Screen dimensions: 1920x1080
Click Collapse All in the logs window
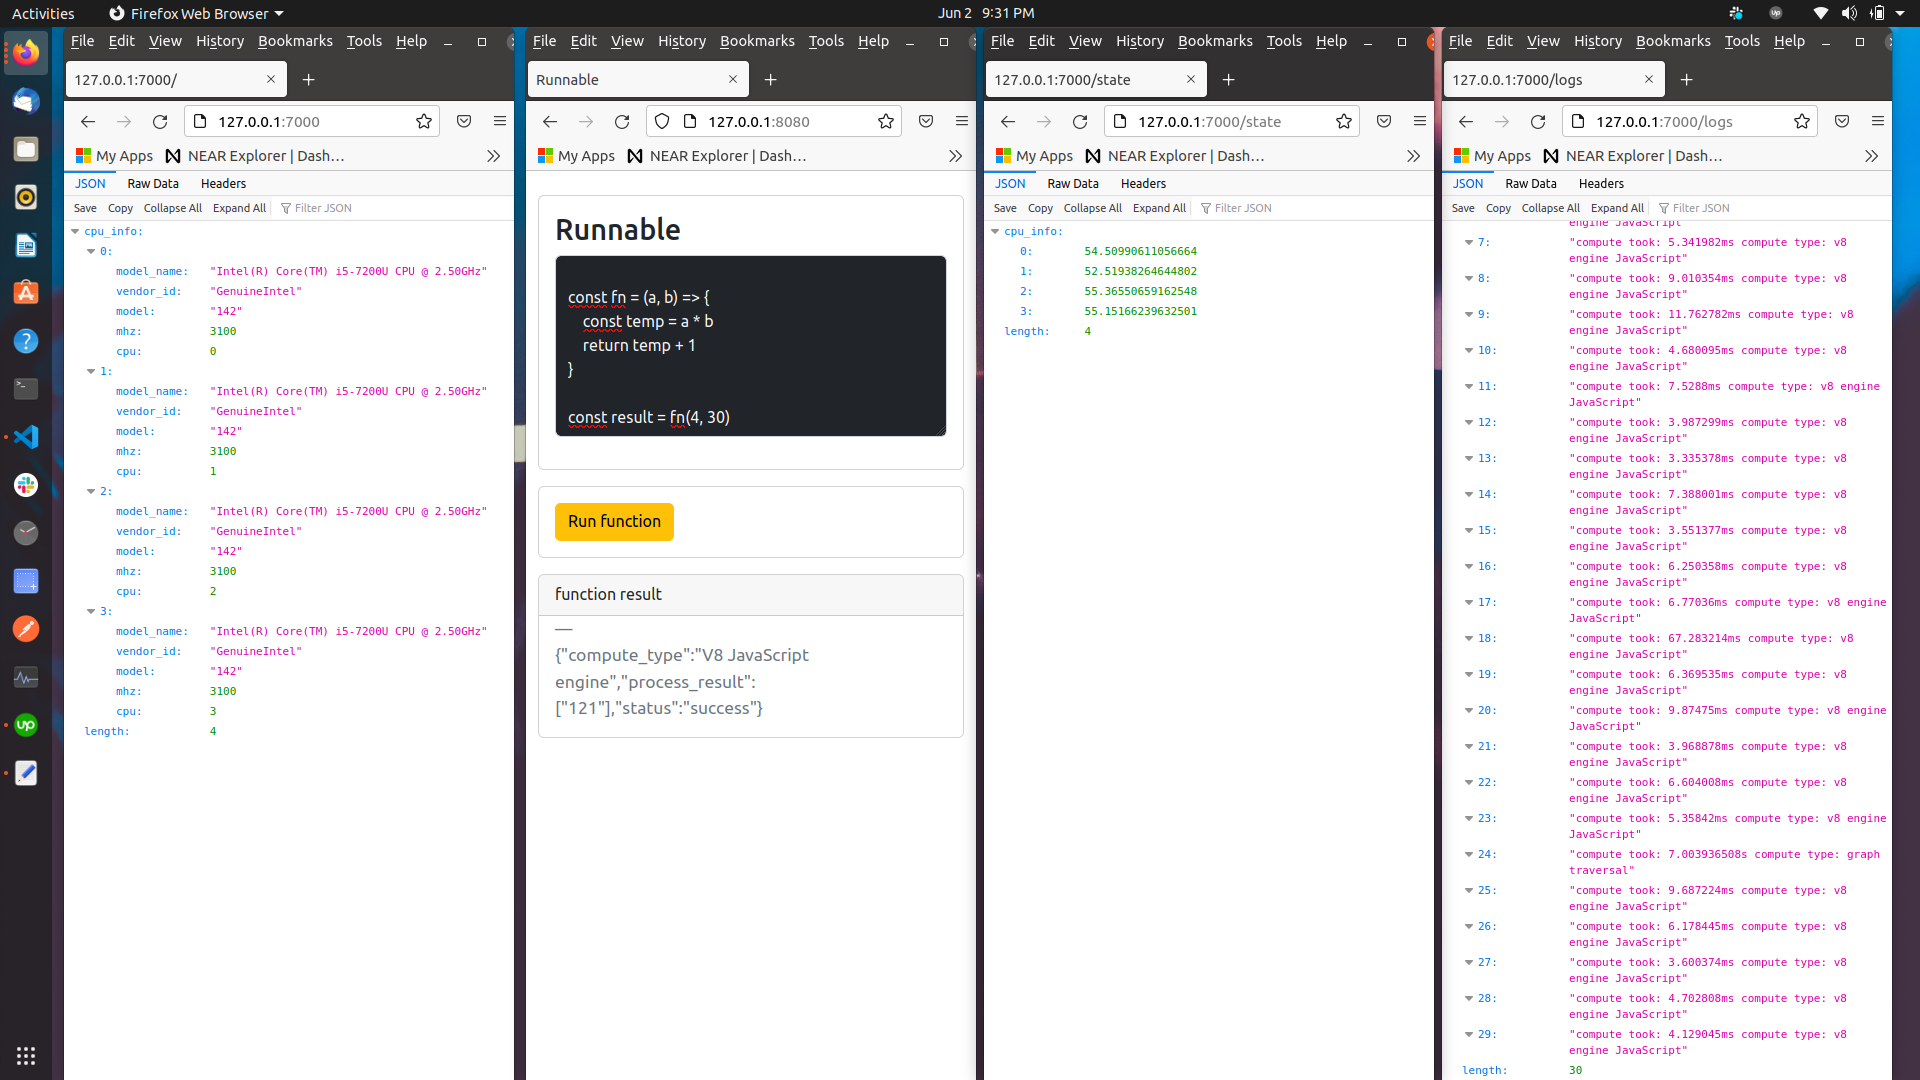coord(1550,208)
